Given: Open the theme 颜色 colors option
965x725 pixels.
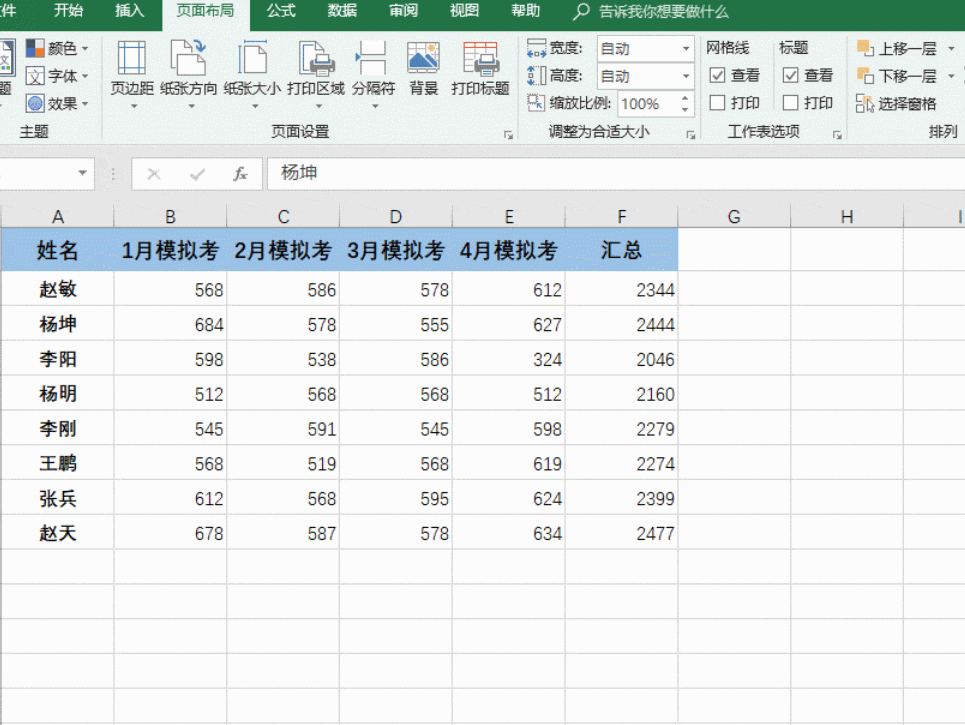Looking at the screenshot, I should click(57, 48).
